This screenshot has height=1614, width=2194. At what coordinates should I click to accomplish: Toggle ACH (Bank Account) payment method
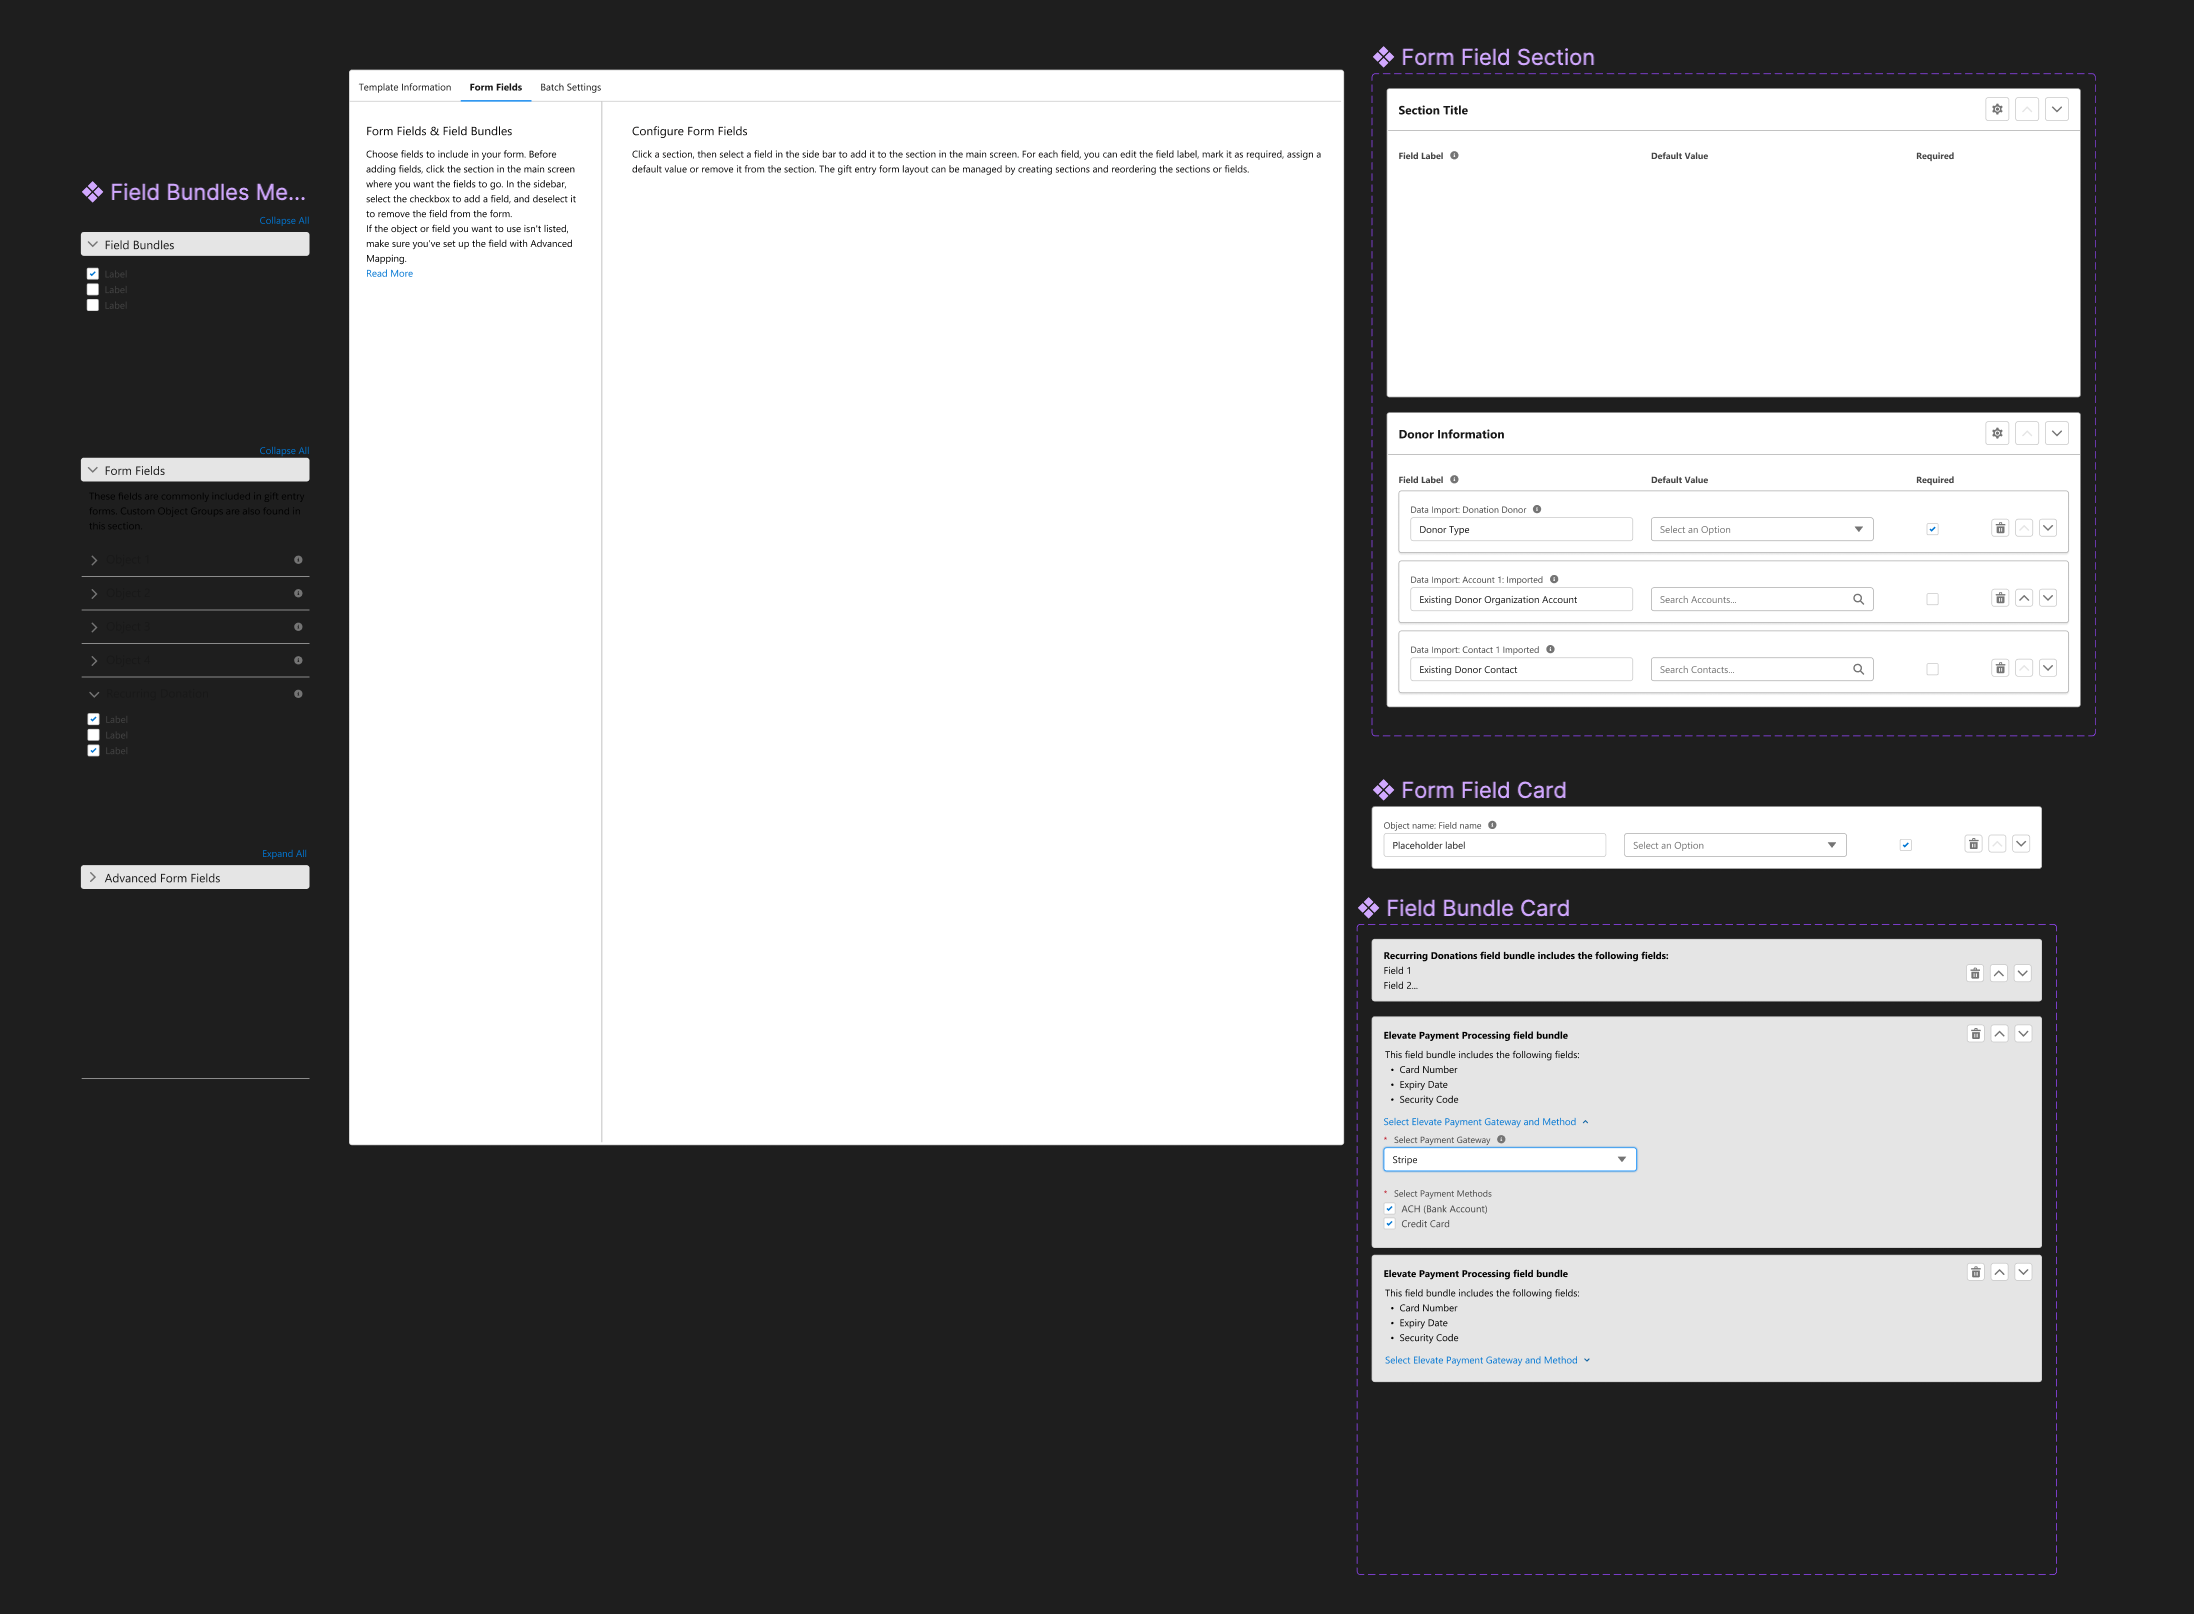coord(1390,1208)
